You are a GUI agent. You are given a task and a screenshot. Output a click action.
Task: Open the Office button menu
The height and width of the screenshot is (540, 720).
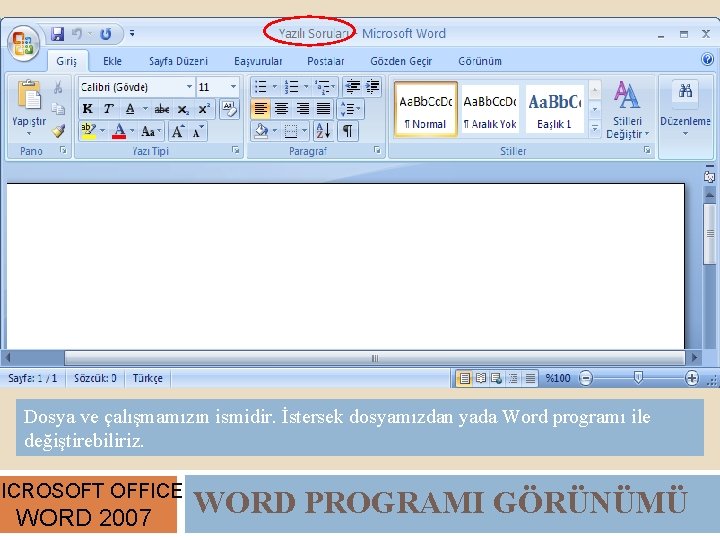tap(22, 43)
